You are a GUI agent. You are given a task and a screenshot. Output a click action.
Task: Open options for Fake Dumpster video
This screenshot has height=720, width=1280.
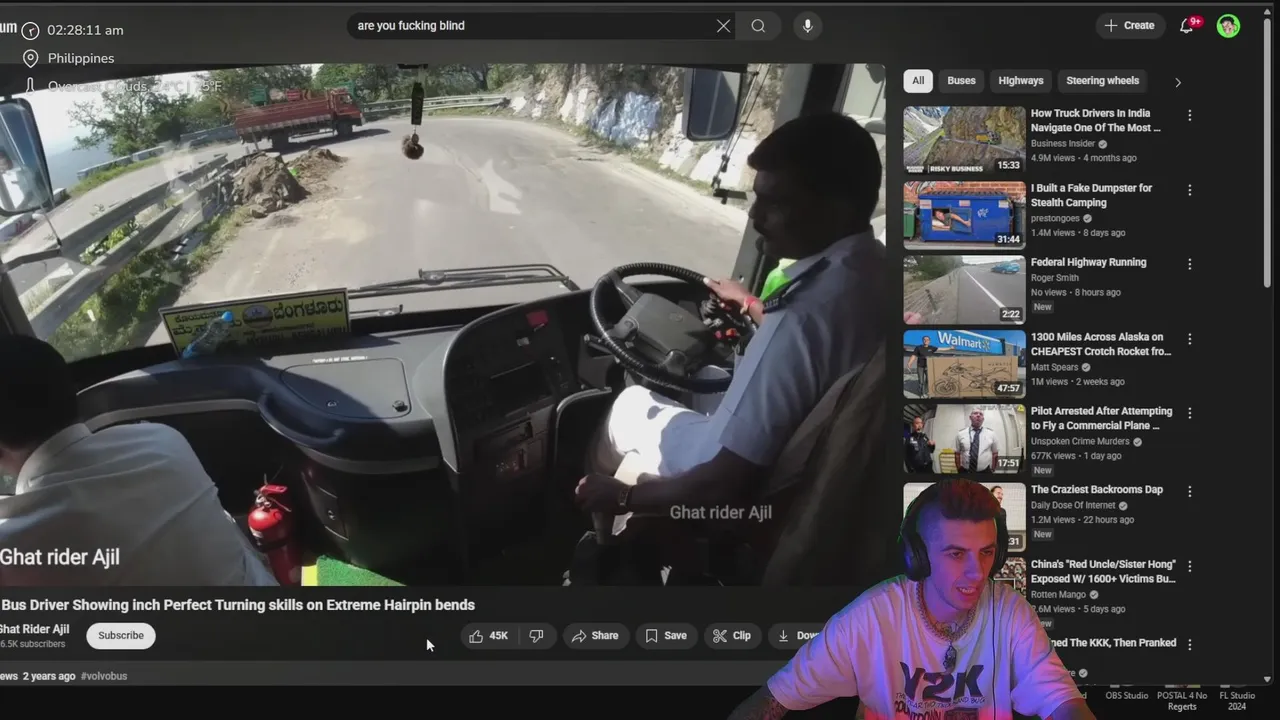pos(1189,190)
